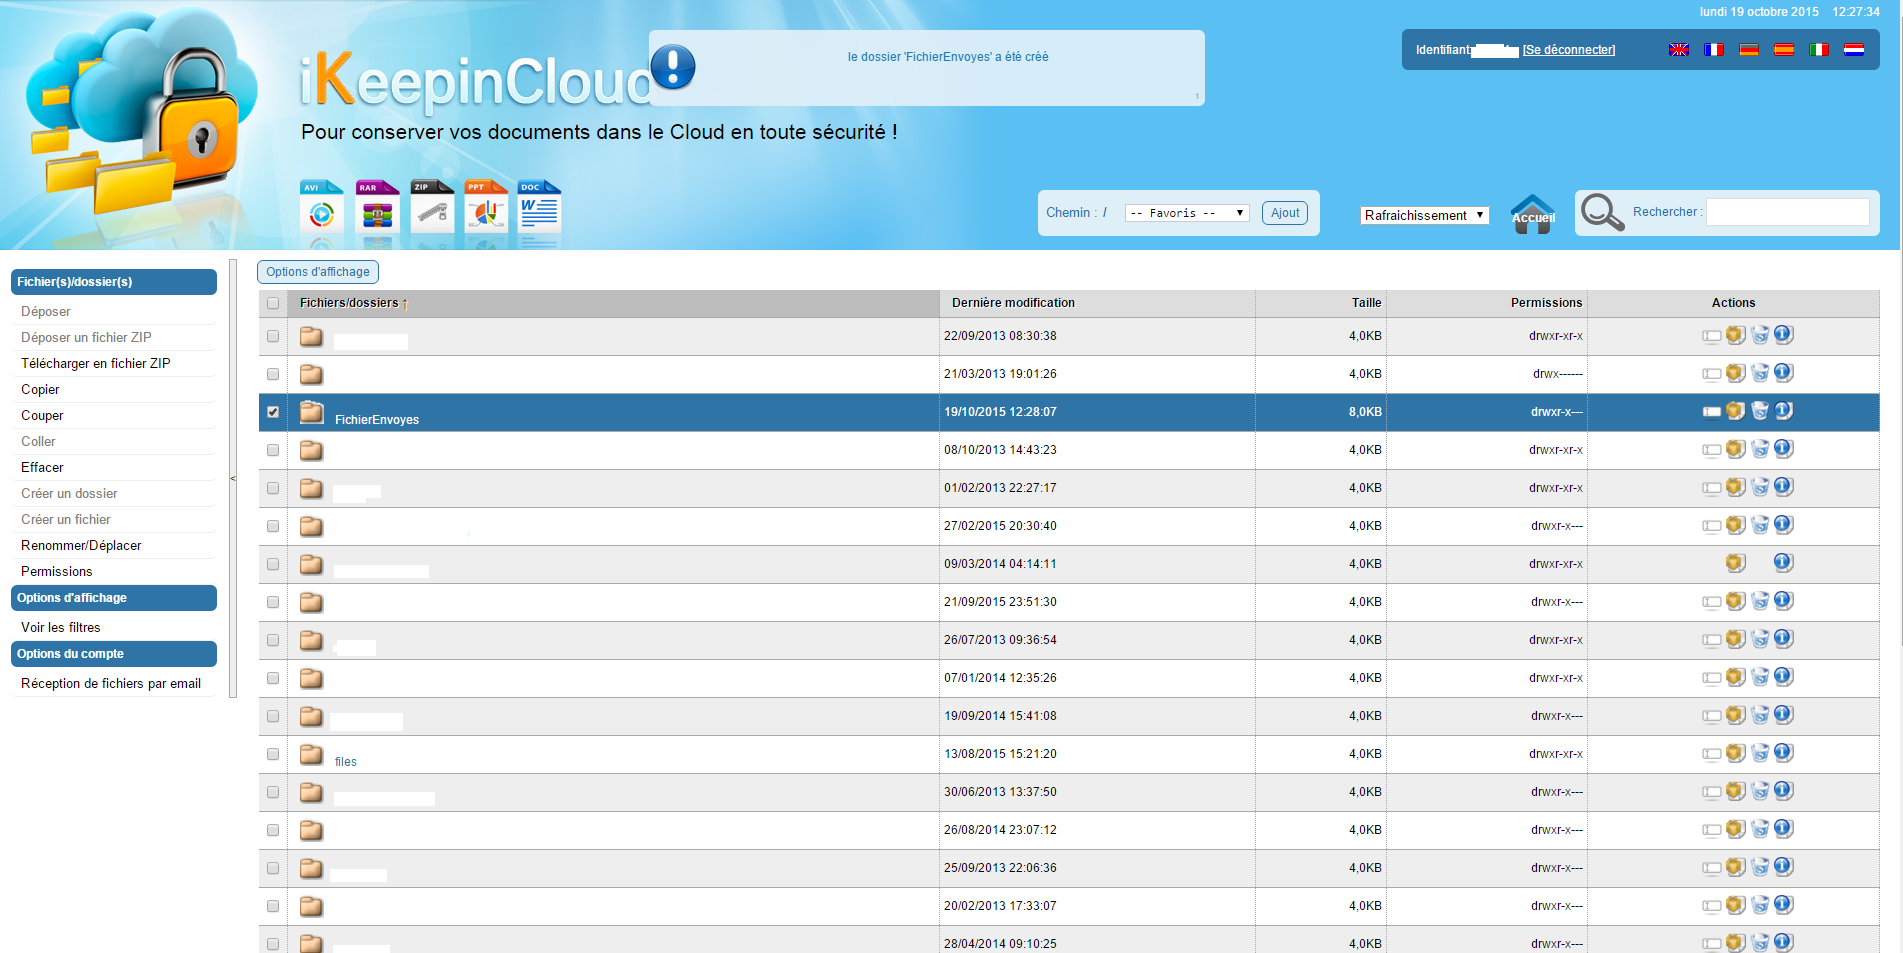1903x953 pixels.
Task: Open Voir les filtres link
Action: 61,627
